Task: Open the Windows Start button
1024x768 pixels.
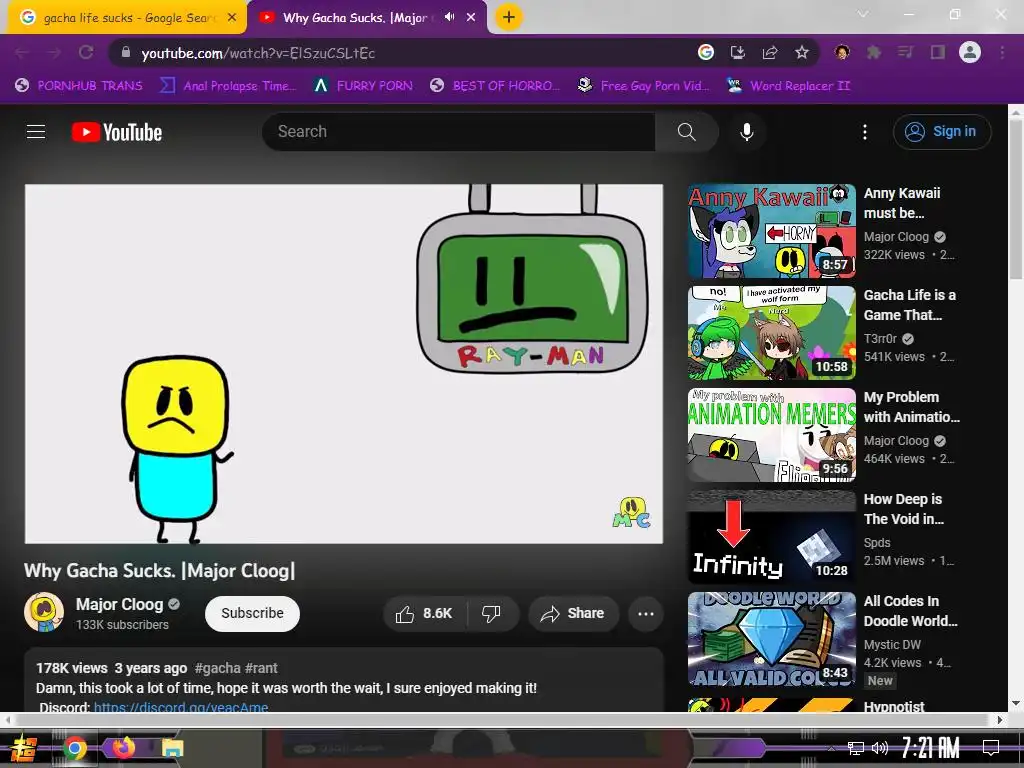Action: click(23, 748)
